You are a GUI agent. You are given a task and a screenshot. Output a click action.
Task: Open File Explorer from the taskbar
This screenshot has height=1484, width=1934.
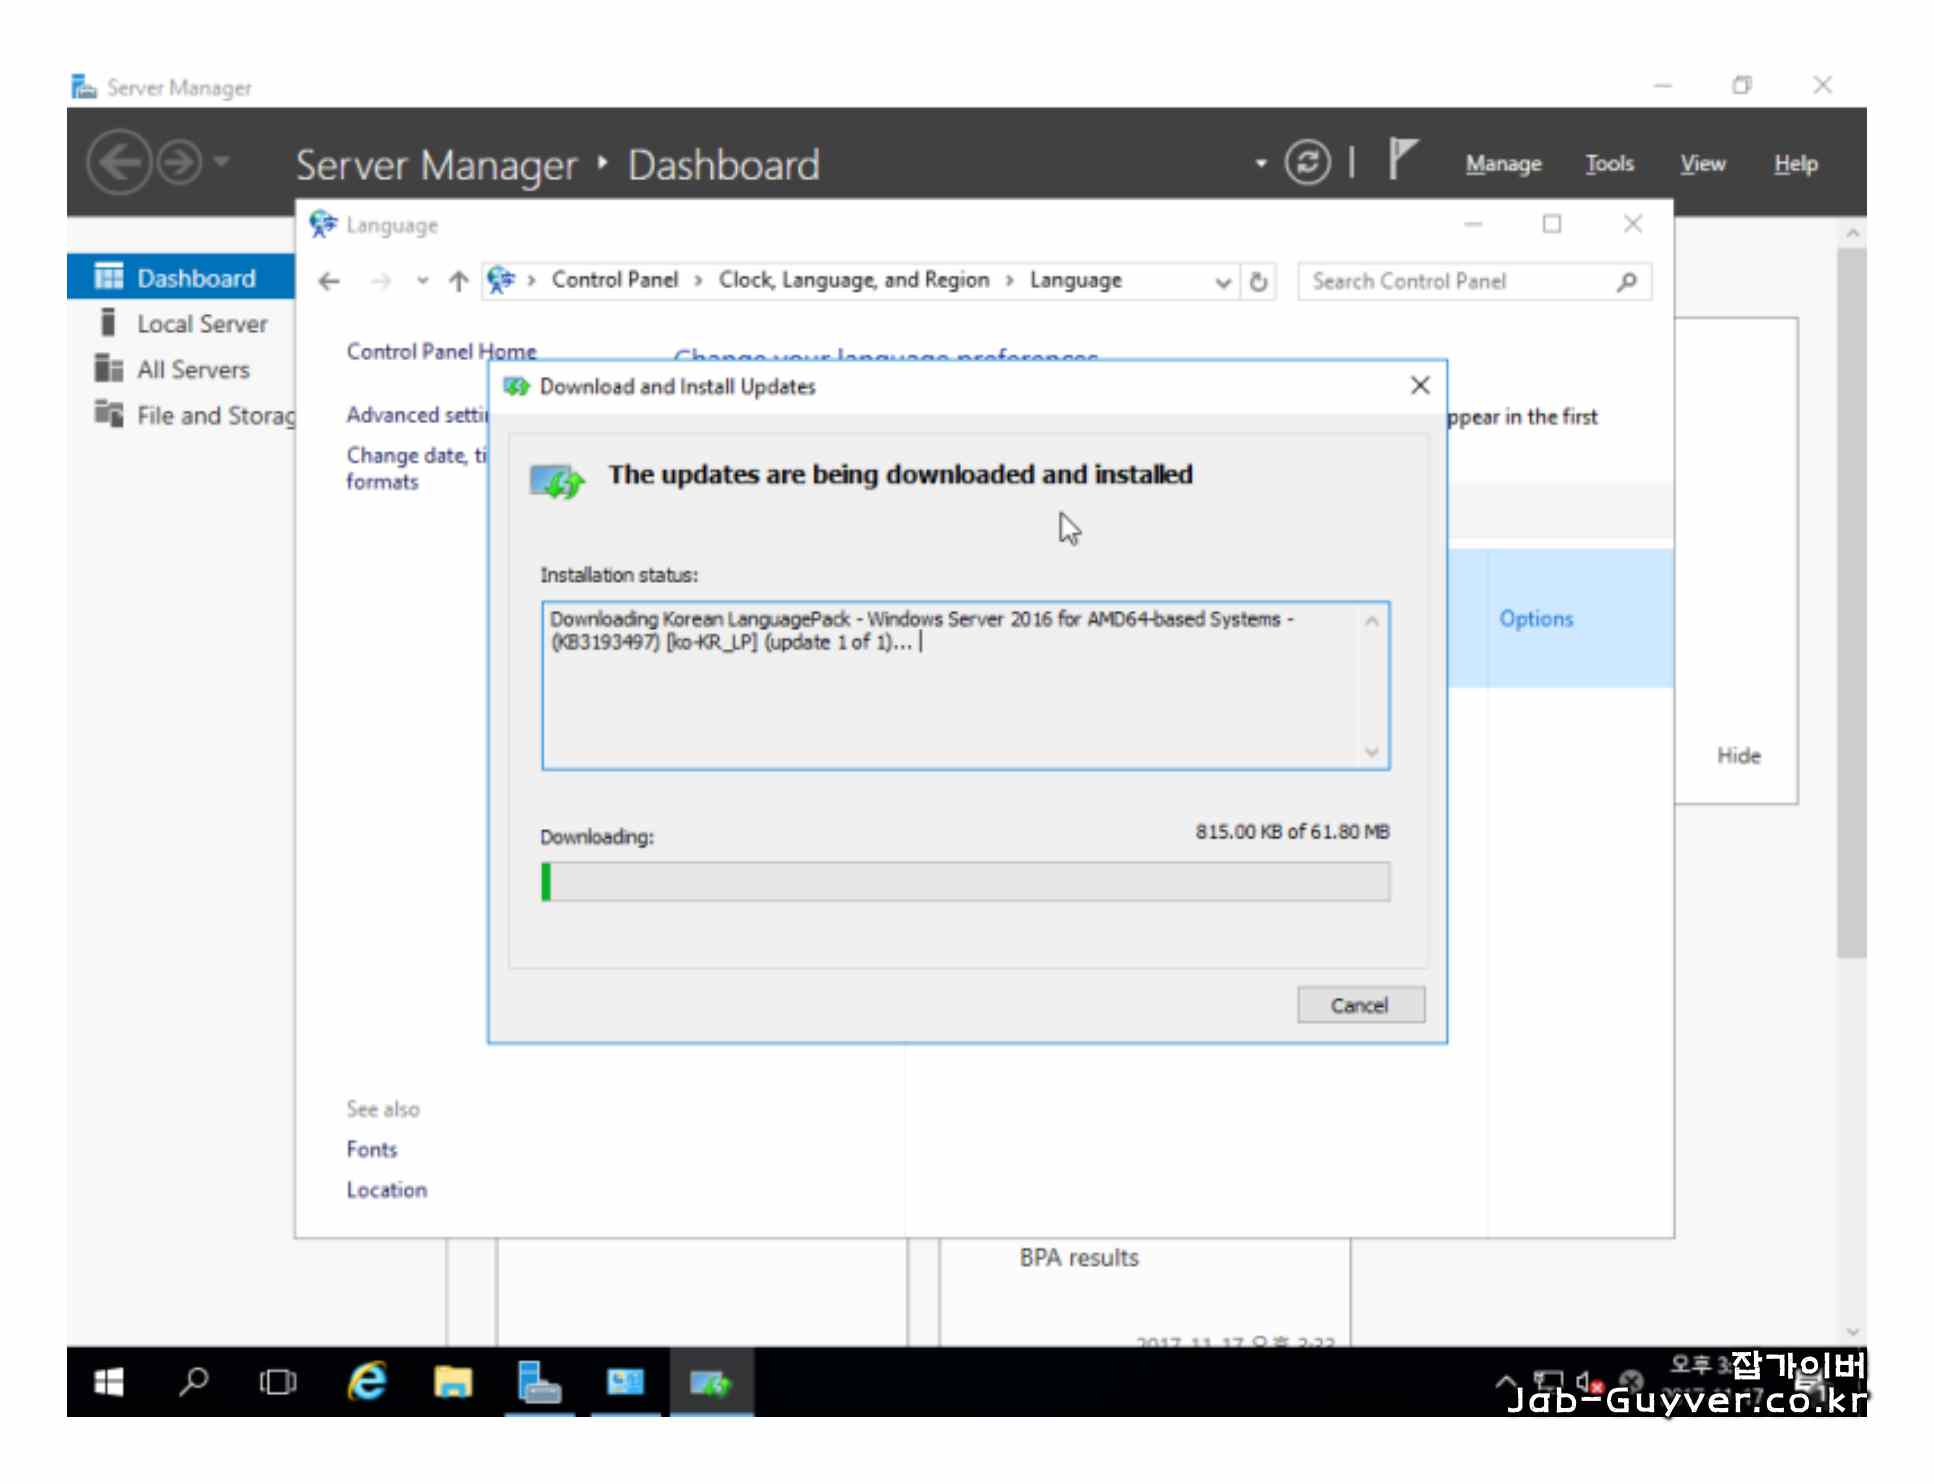click(452, 1383)
